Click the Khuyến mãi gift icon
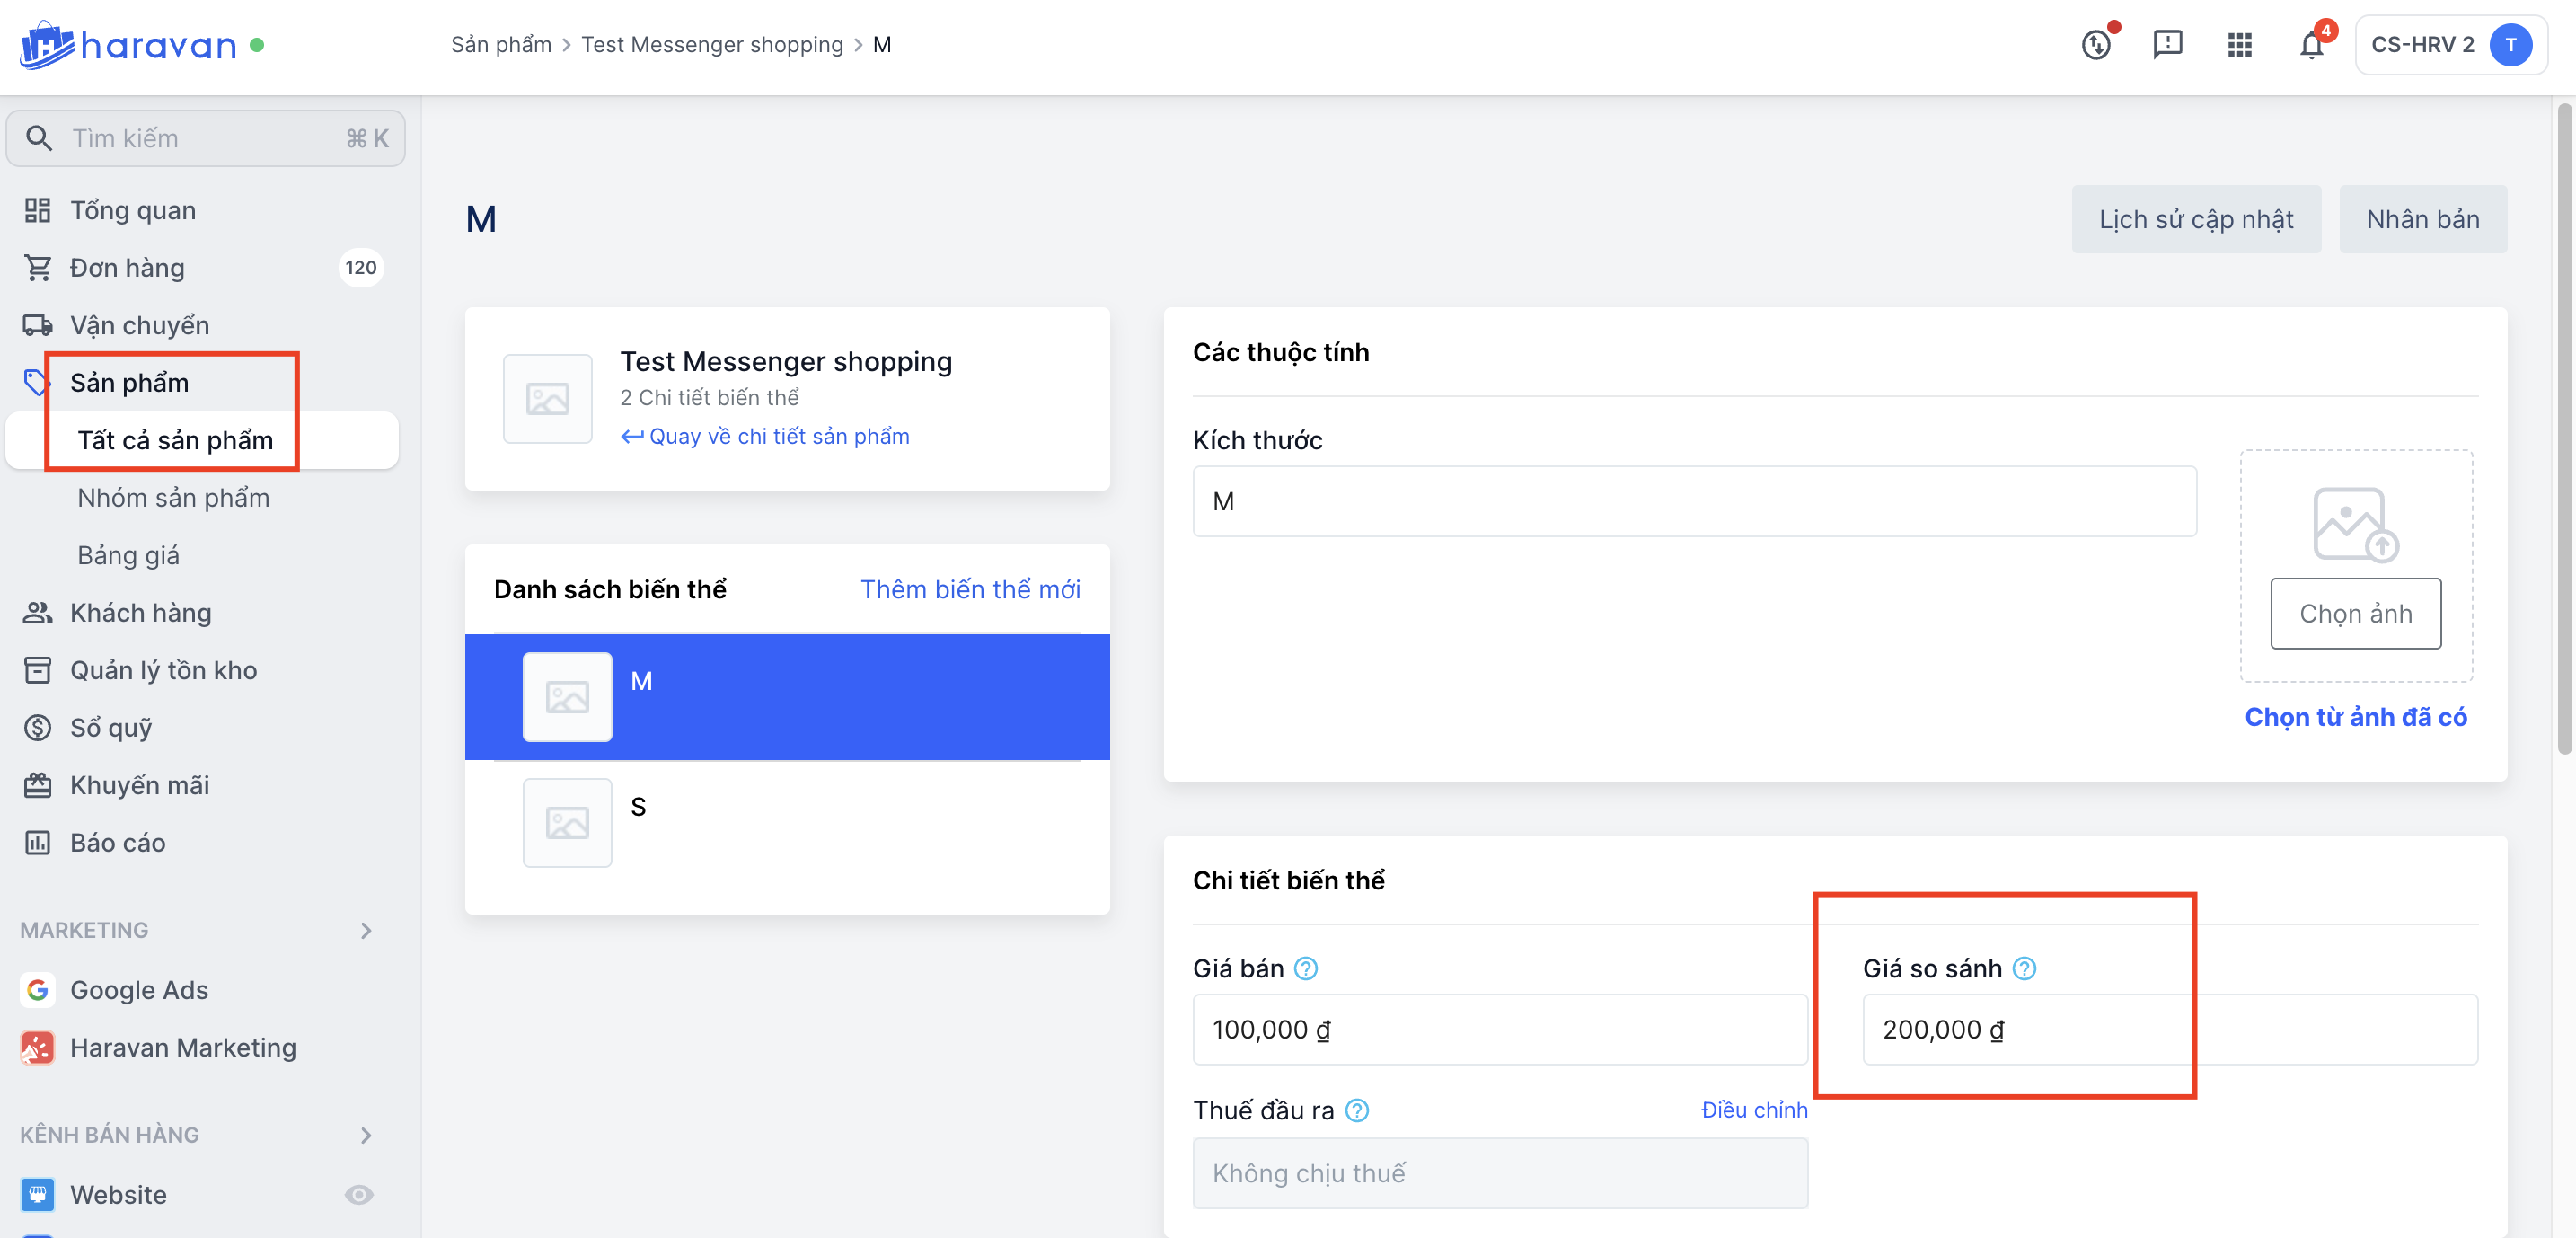 click(37, 785)
